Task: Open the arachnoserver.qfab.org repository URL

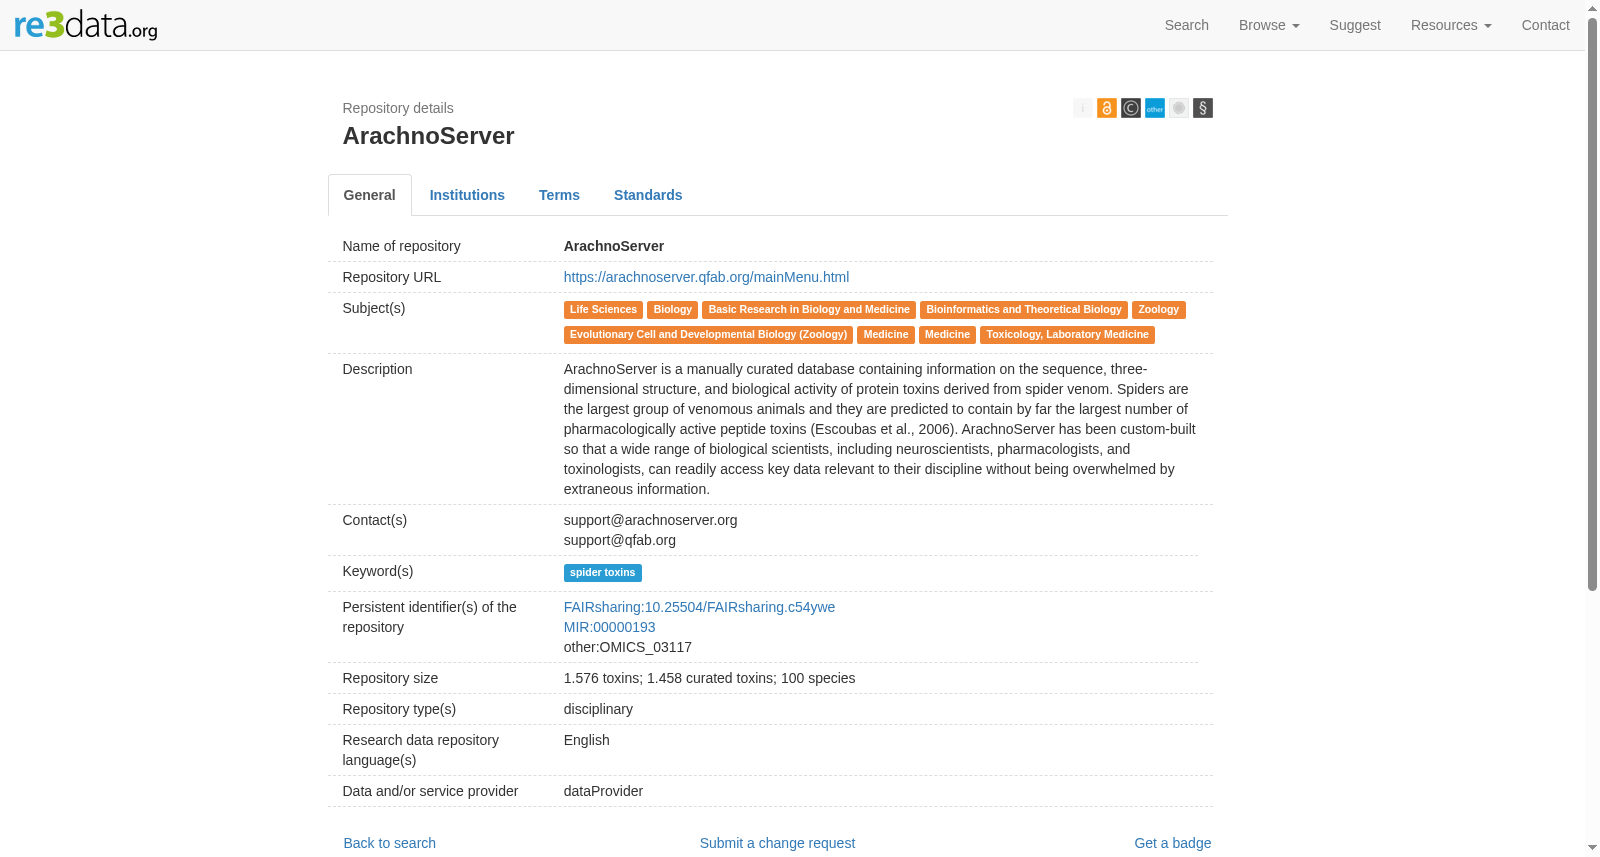Action: pos(706,277)
